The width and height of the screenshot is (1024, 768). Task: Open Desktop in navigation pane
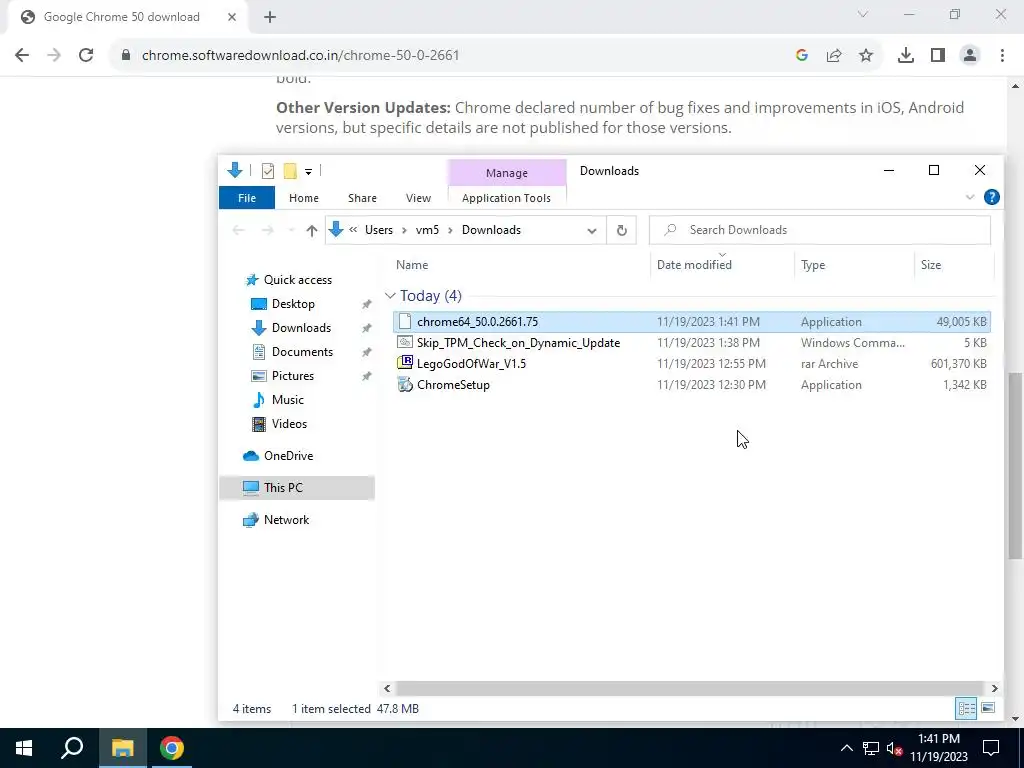(293, 304)
